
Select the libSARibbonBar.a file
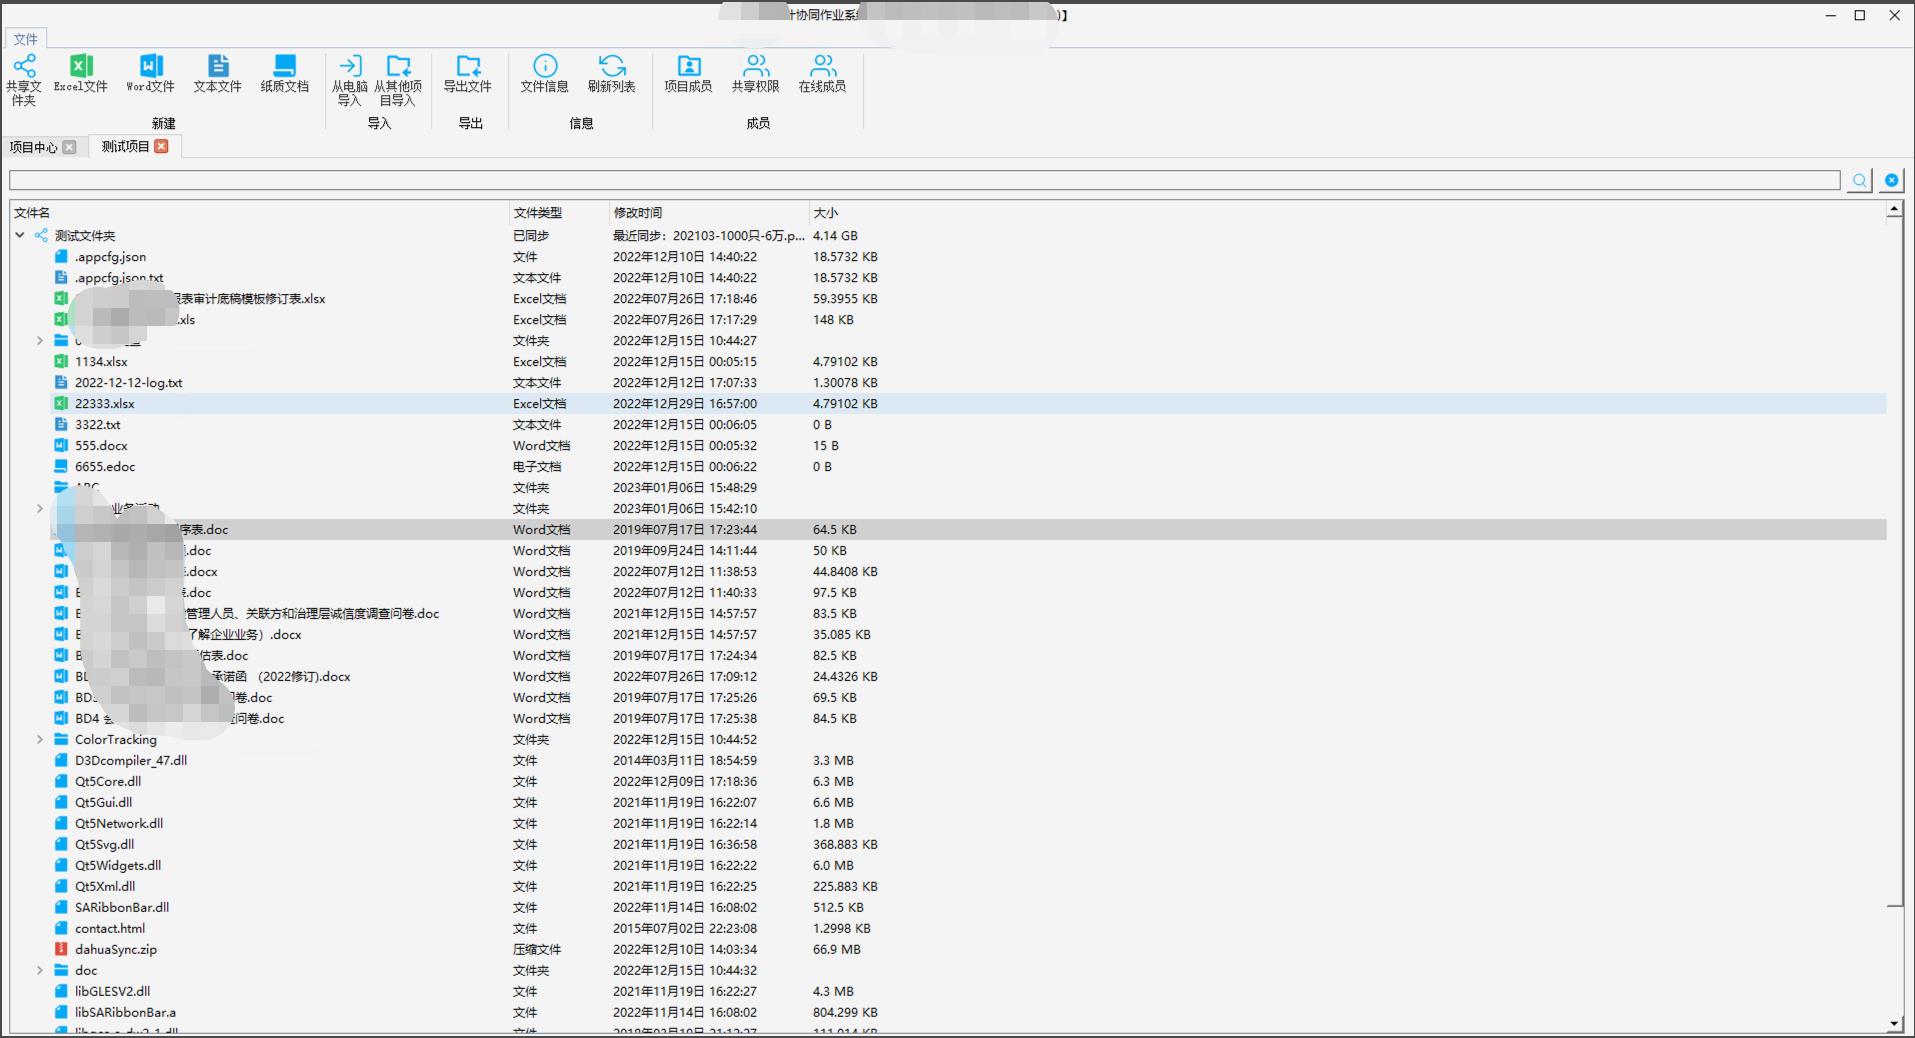pyautogui.click(x=125, y=1012)
